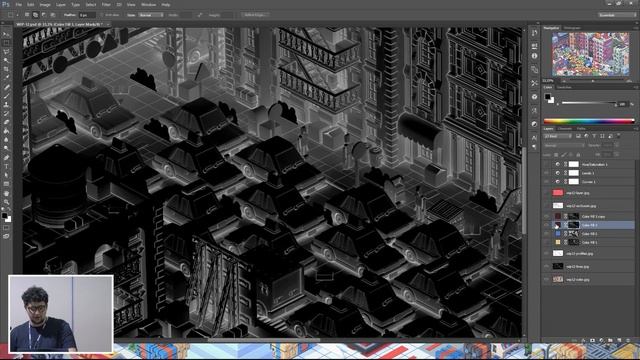Open the Filter menu
Image resolution: width=640 pixels, height=360 pixels.
106,5
